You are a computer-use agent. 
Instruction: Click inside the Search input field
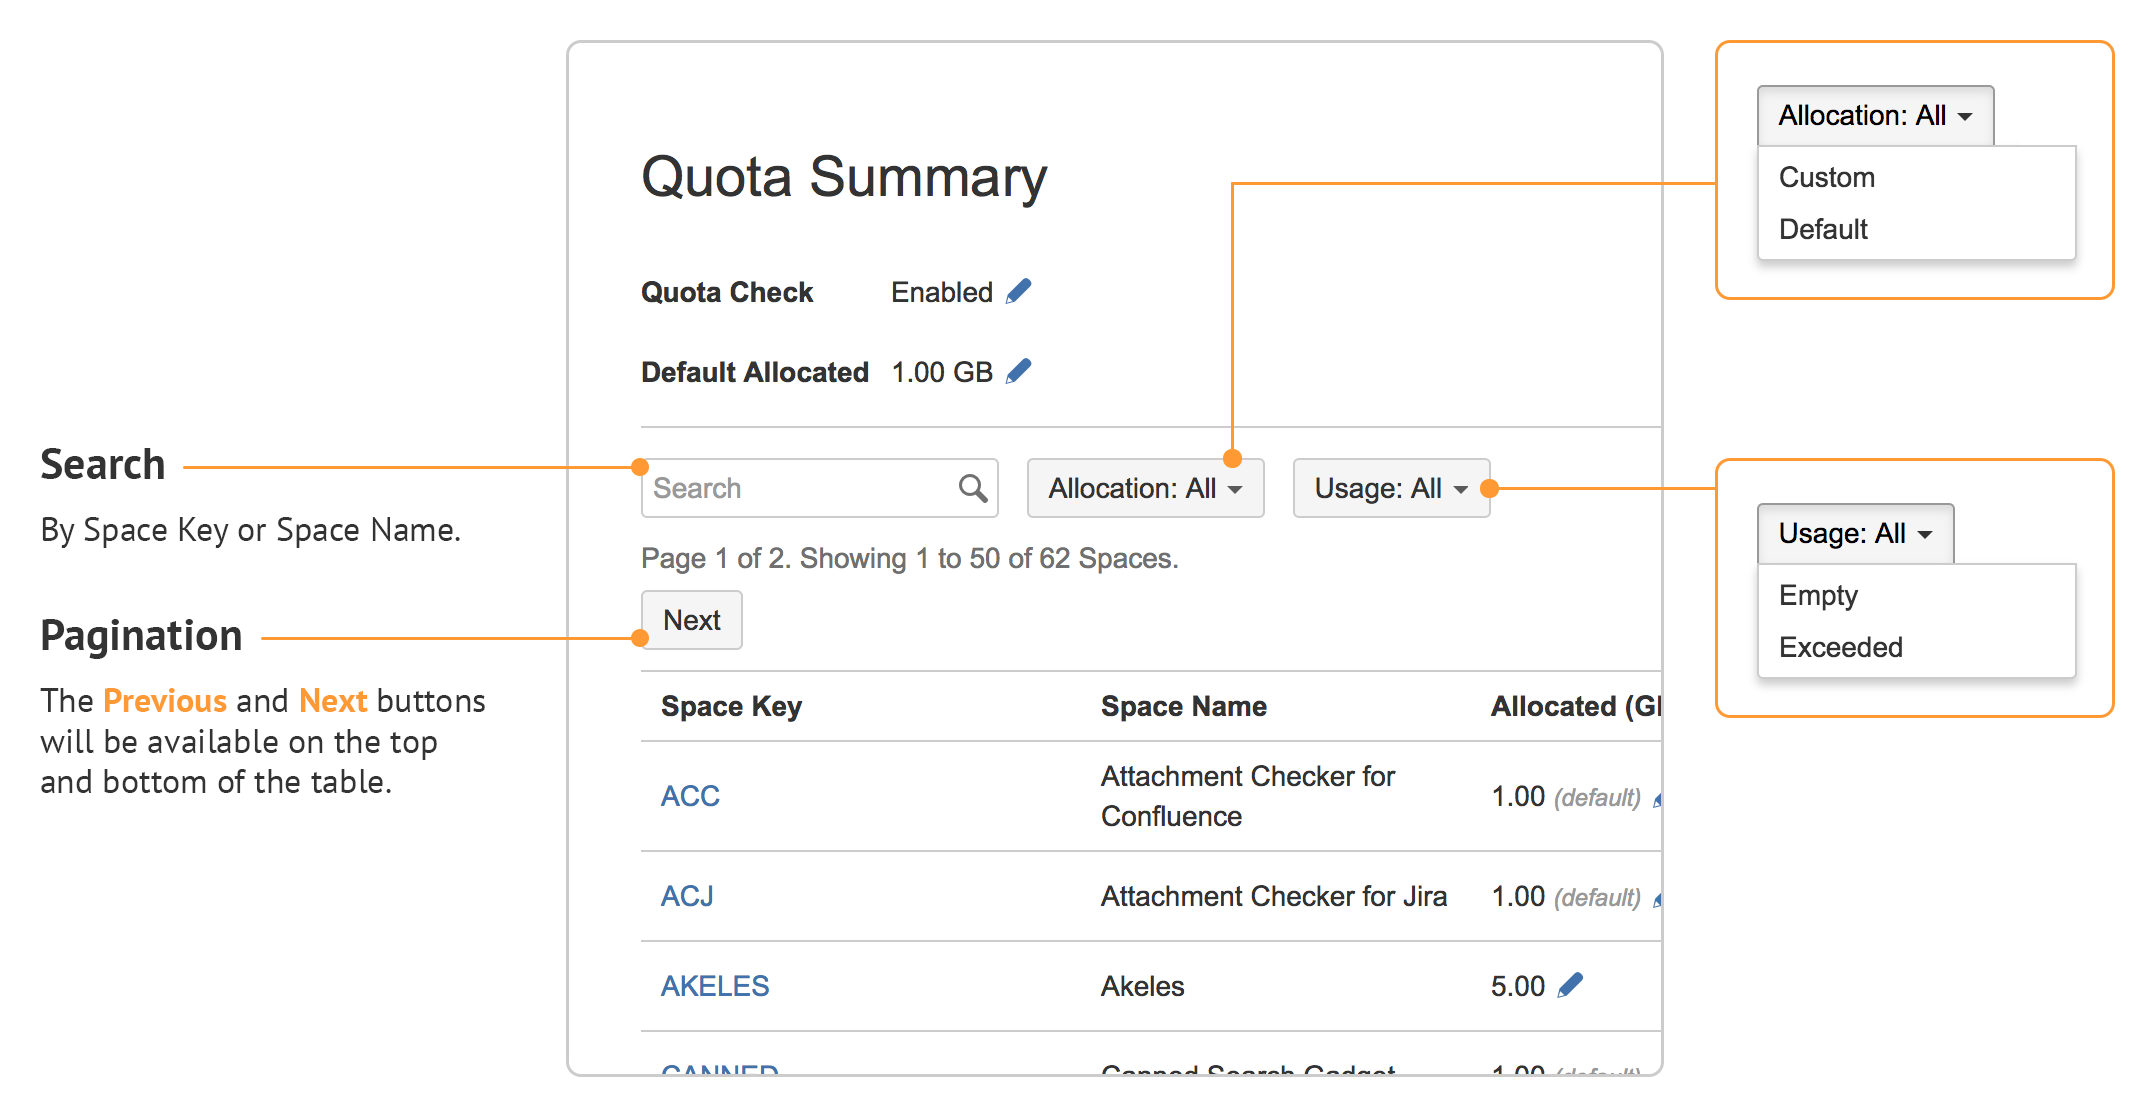[790, 488]
